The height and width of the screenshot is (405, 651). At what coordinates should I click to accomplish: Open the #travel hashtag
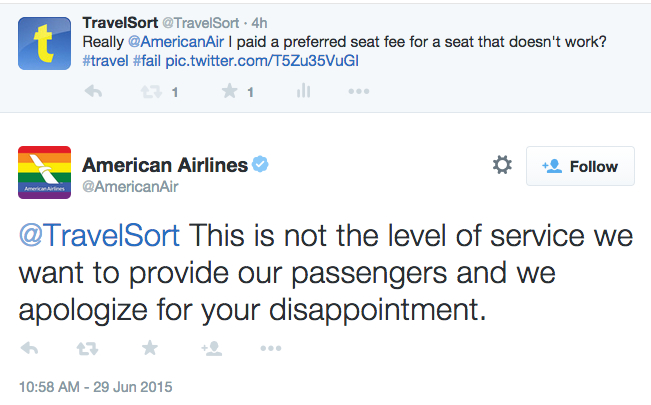click(105, 61)
